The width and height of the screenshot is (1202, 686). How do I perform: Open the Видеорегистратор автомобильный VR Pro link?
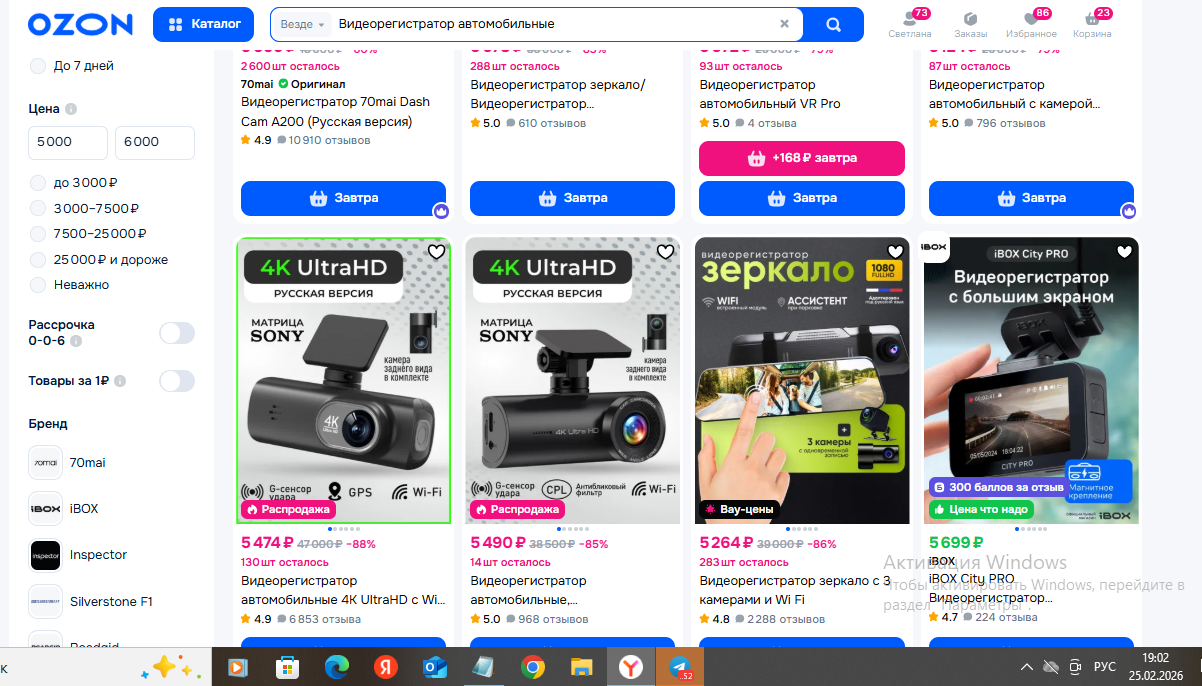770,94
